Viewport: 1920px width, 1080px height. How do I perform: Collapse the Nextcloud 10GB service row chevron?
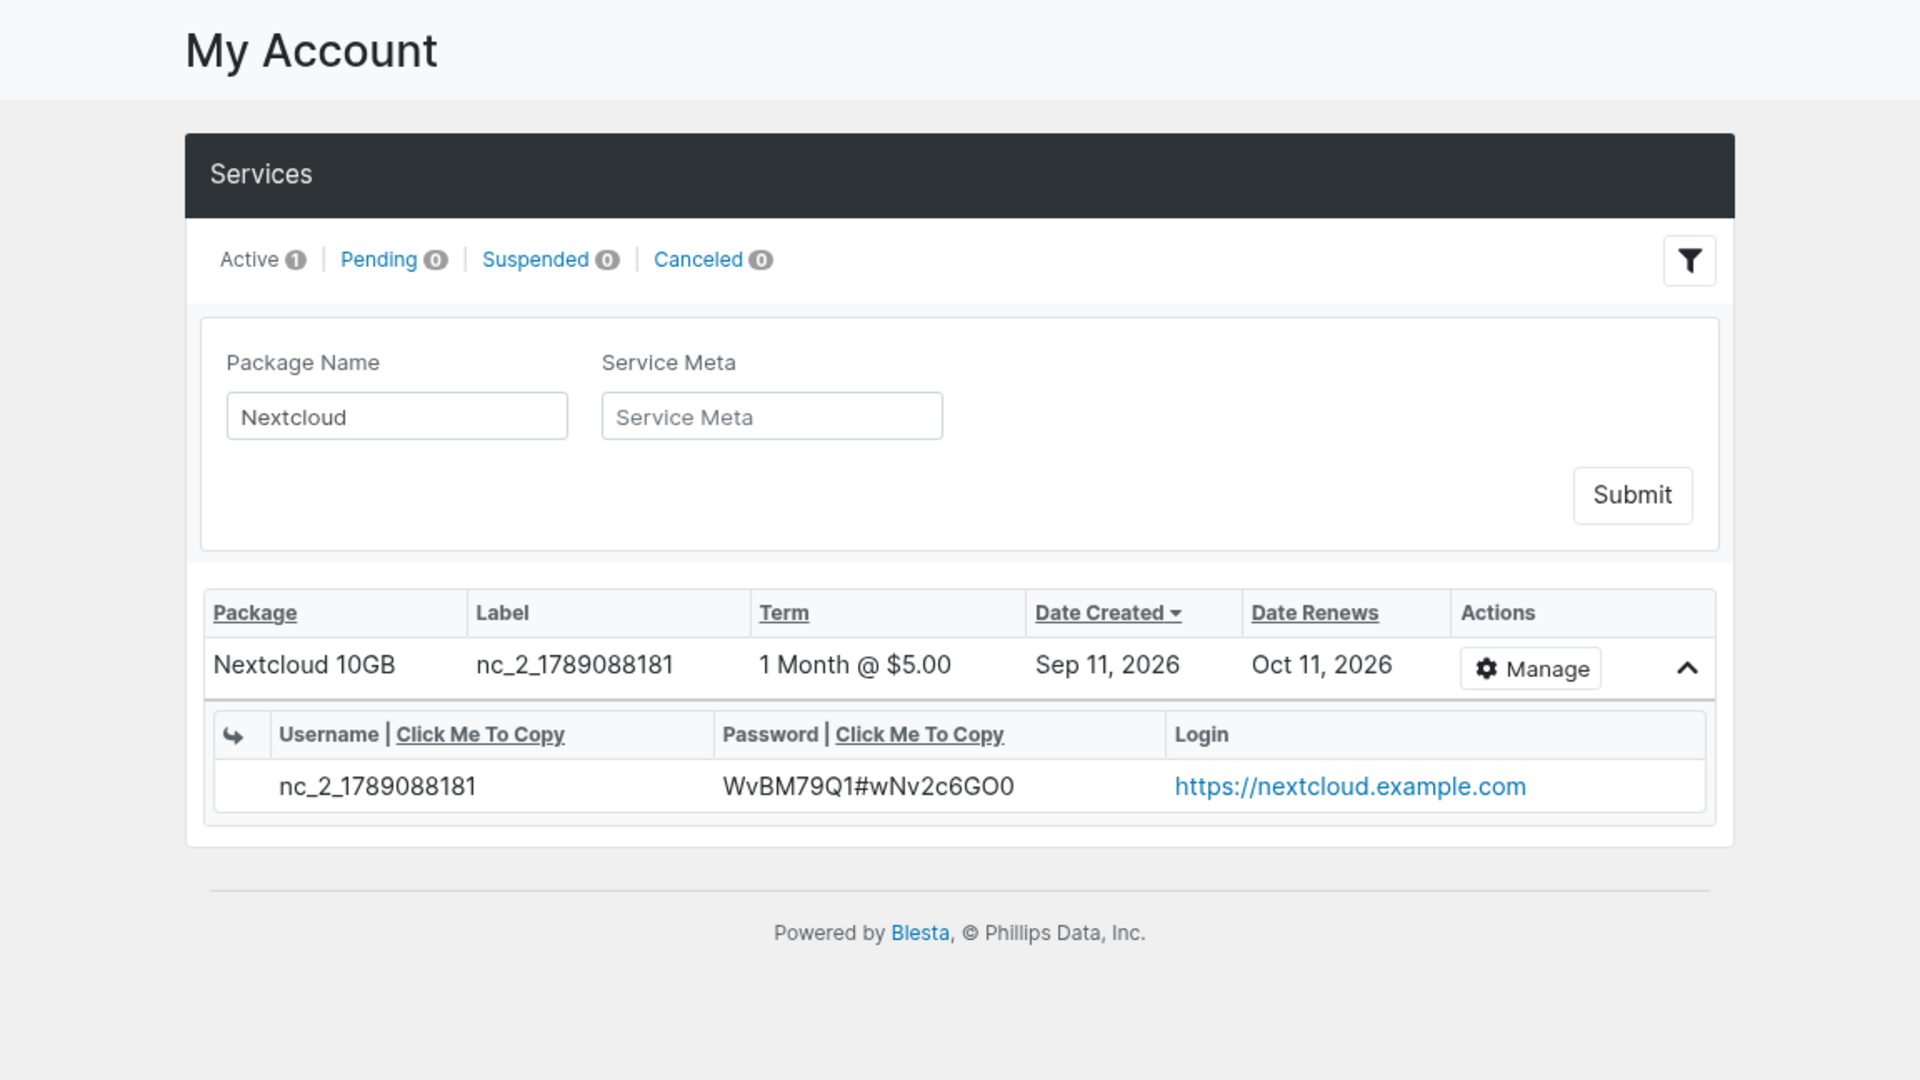1687,668
